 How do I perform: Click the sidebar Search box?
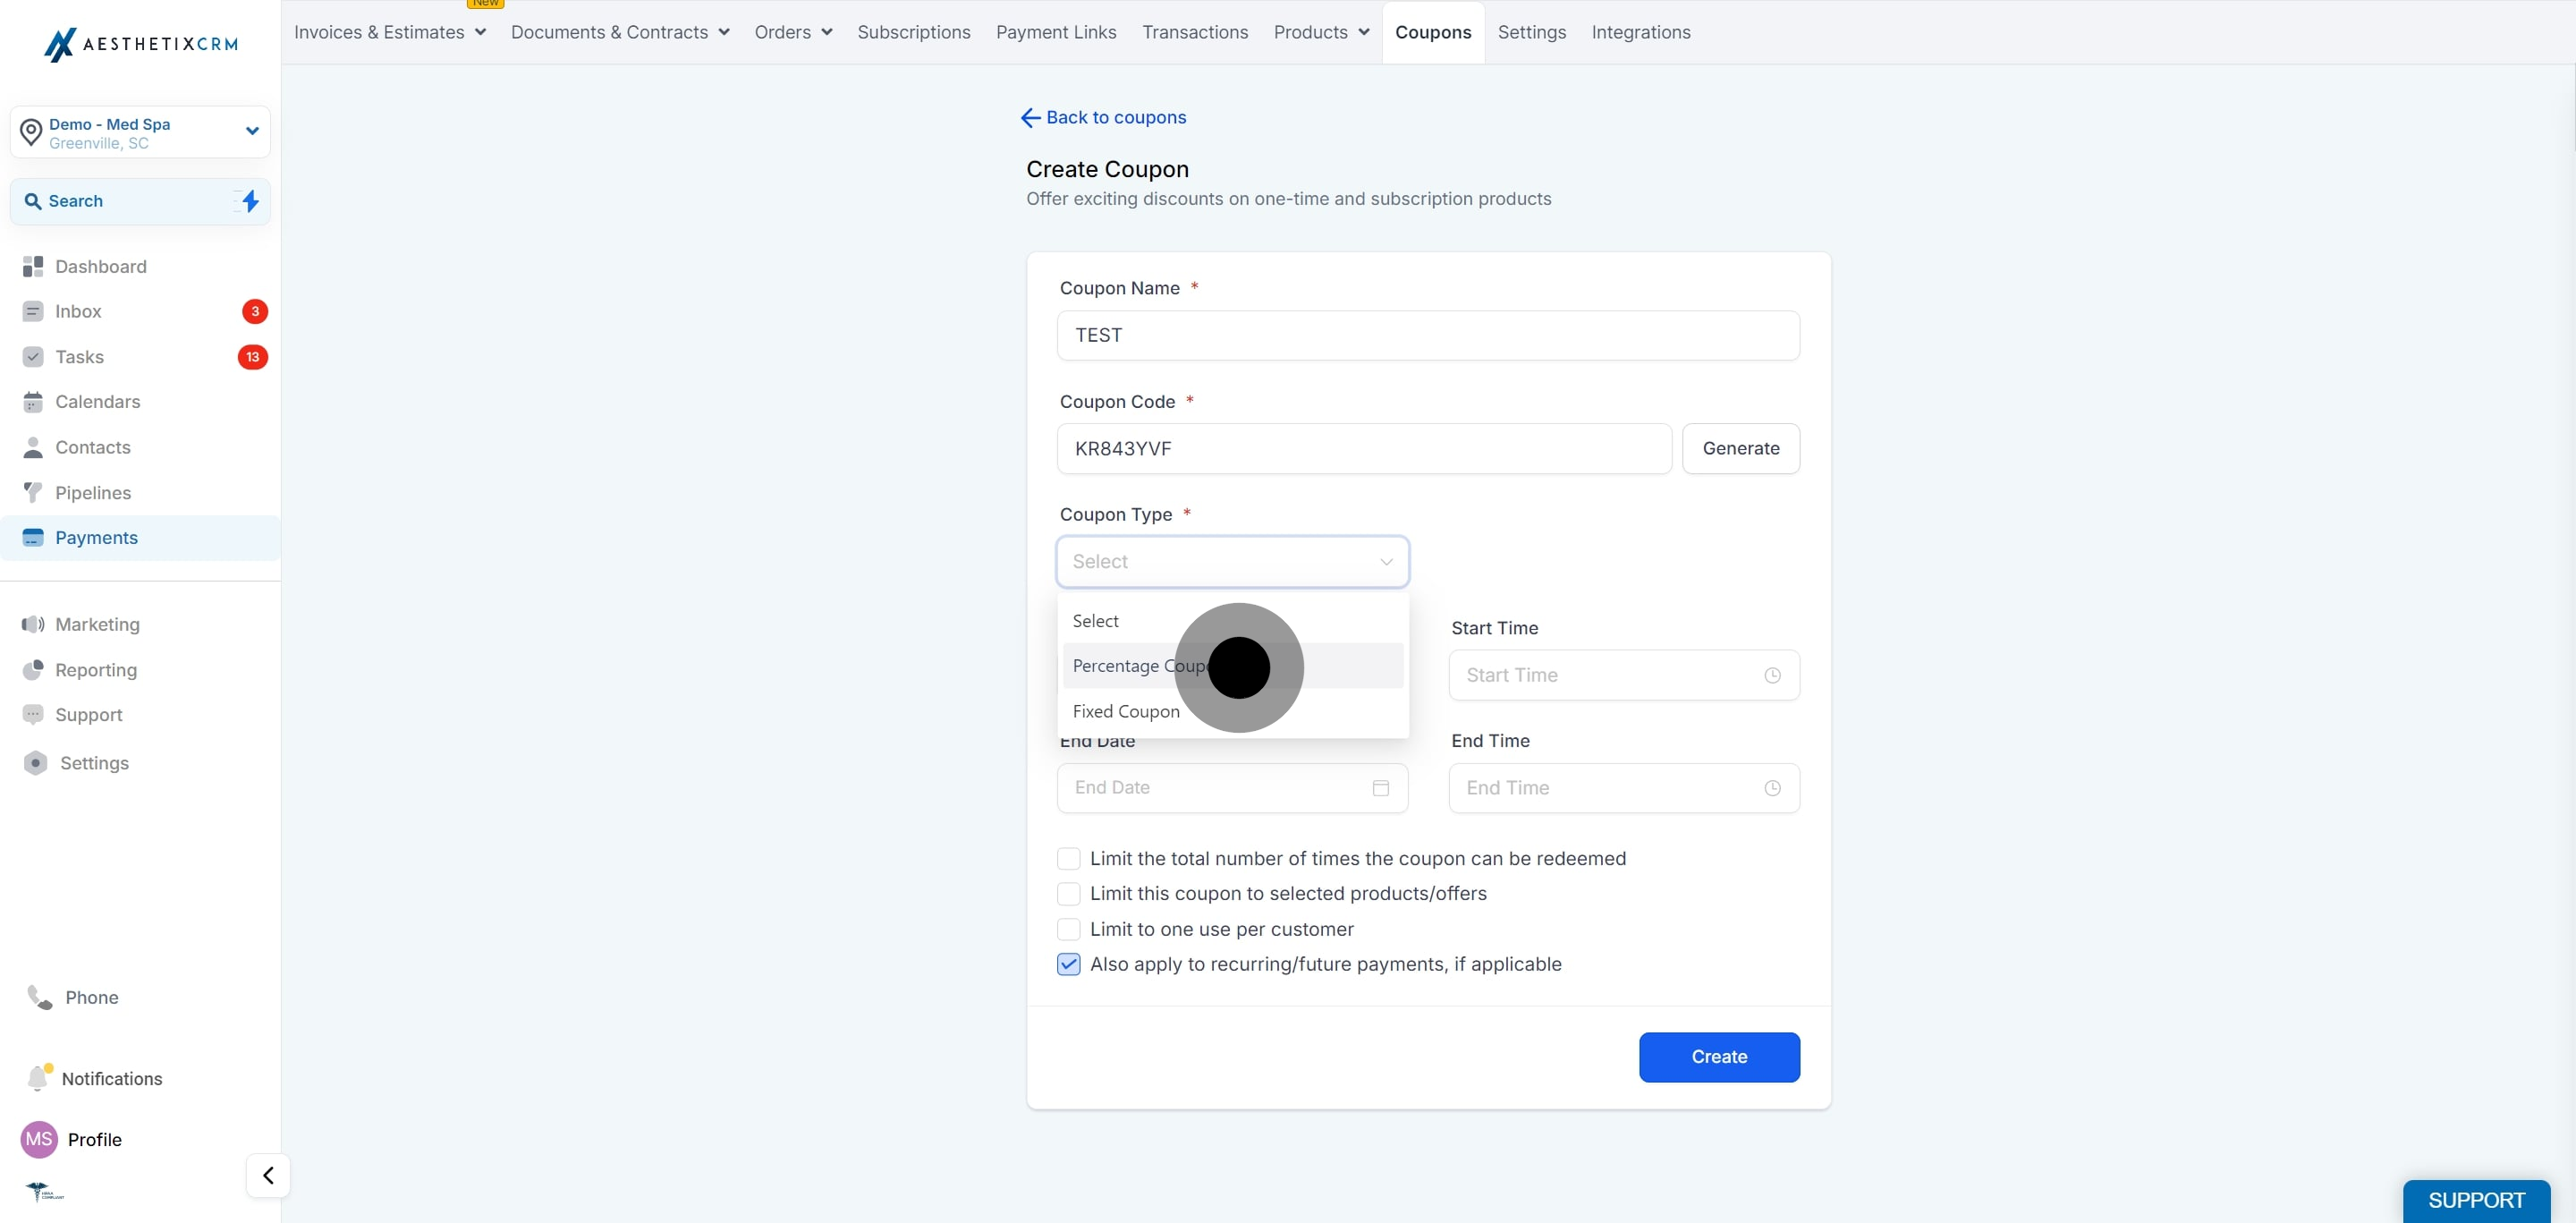point(140,201)
